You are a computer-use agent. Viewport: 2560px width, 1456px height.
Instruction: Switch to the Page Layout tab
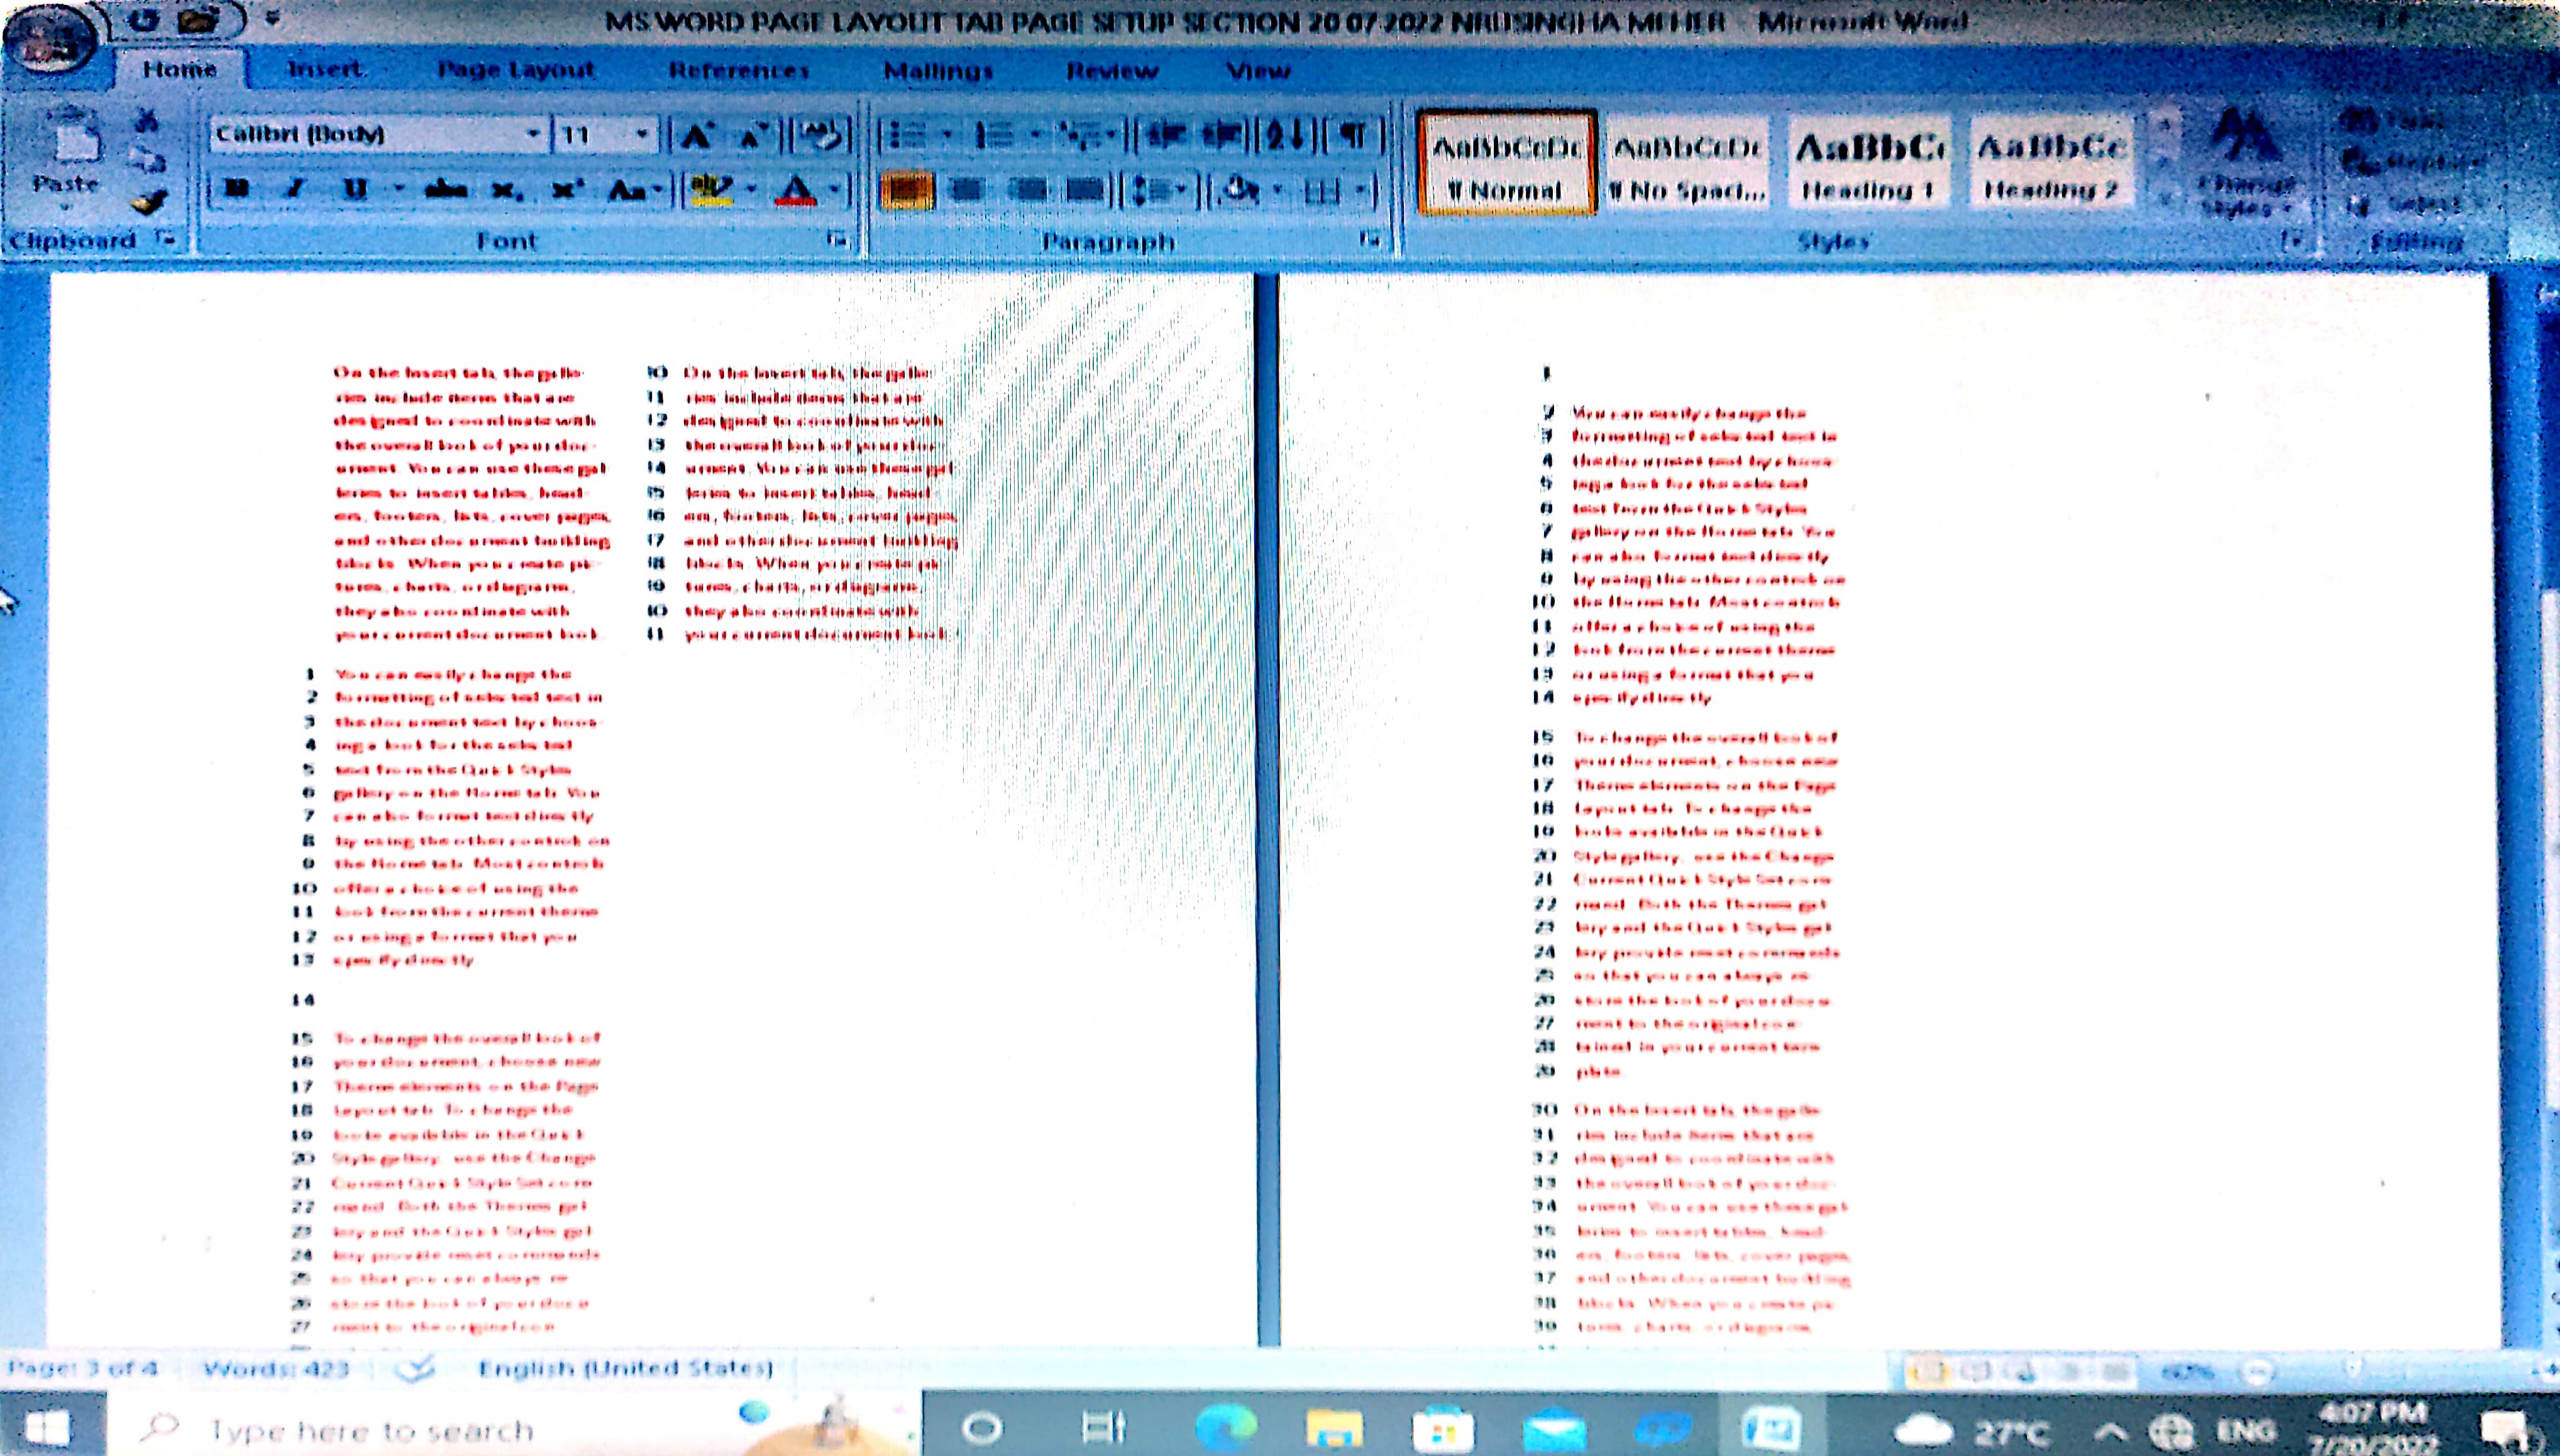[516, 70]
